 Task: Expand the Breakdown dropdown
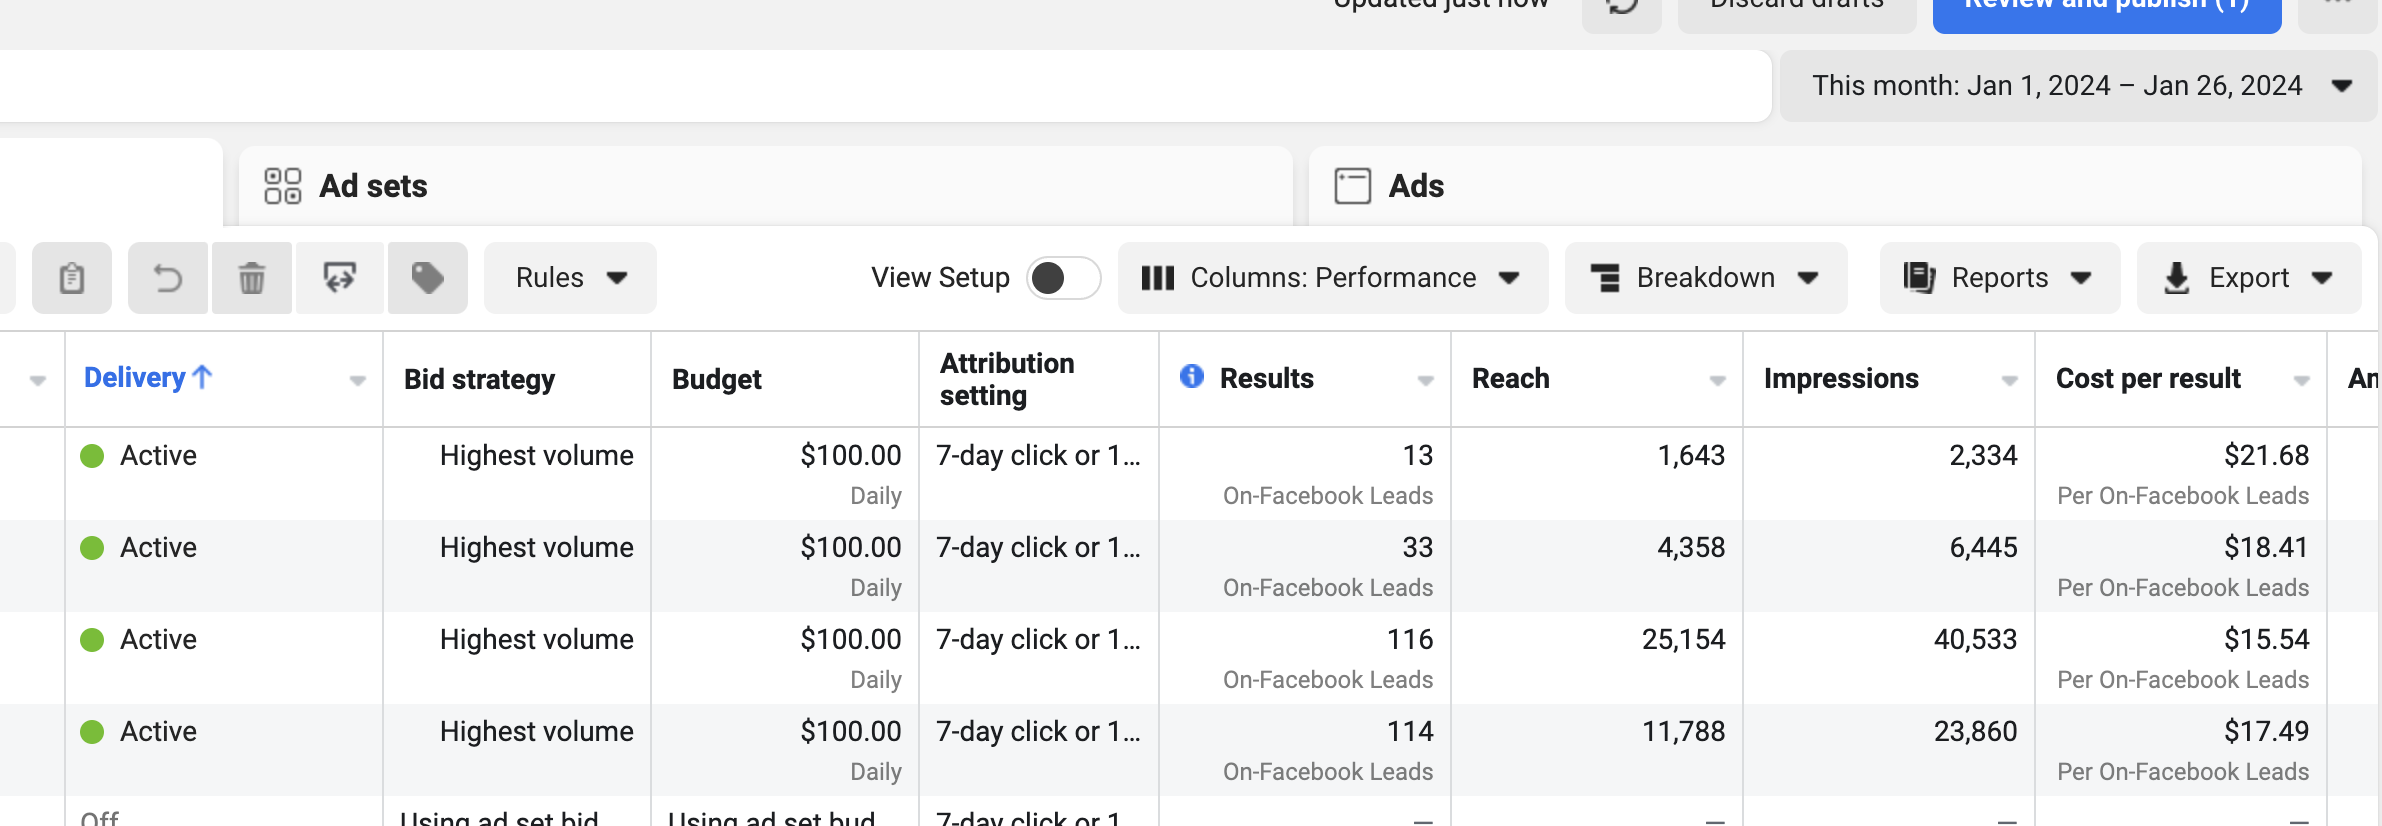point(1705,278)
